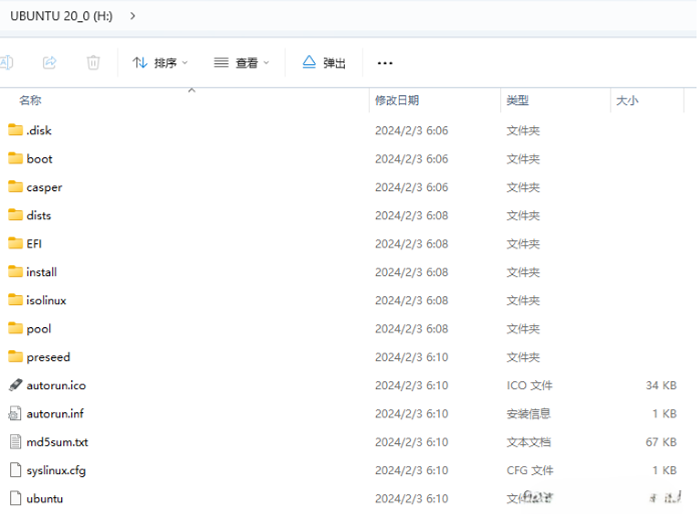Click the autorun.inf file name

55,414
